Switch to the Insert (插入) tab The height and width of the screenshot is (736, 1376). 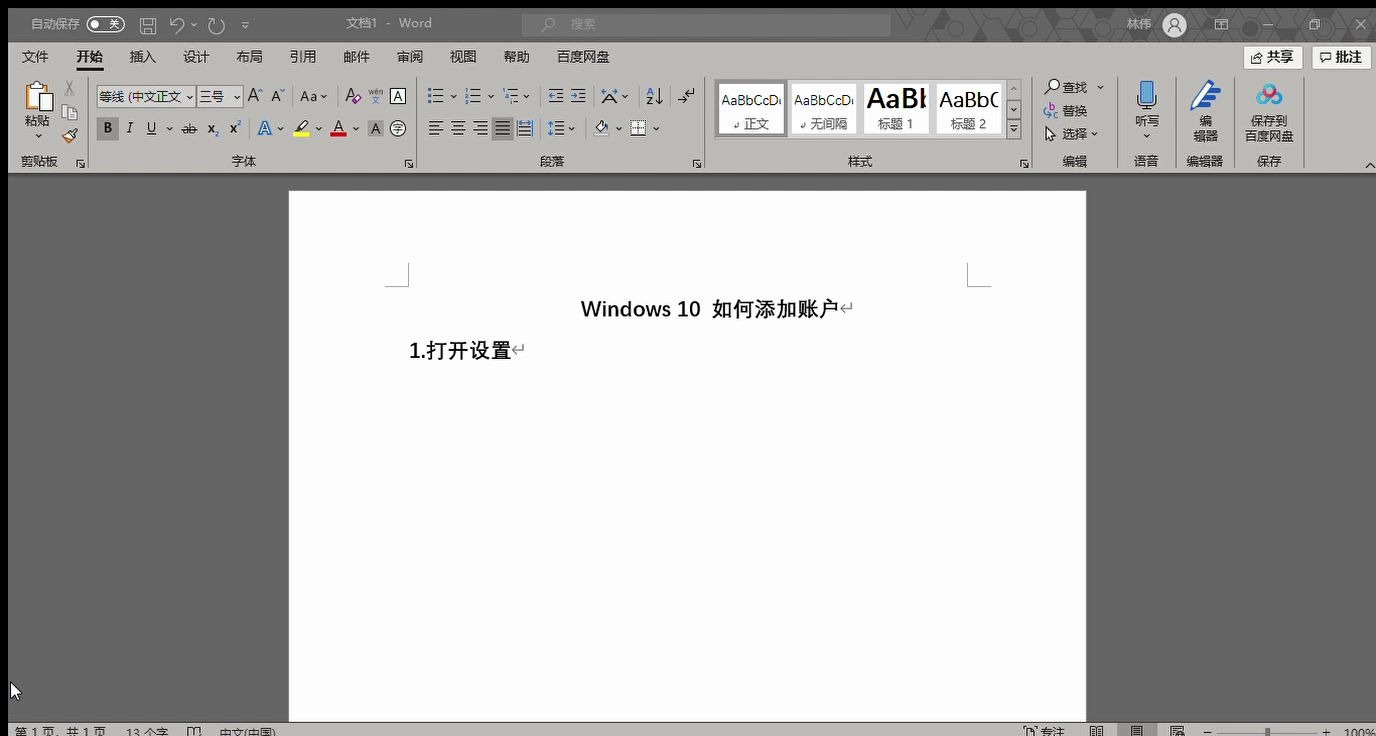(x=143, y=57)
